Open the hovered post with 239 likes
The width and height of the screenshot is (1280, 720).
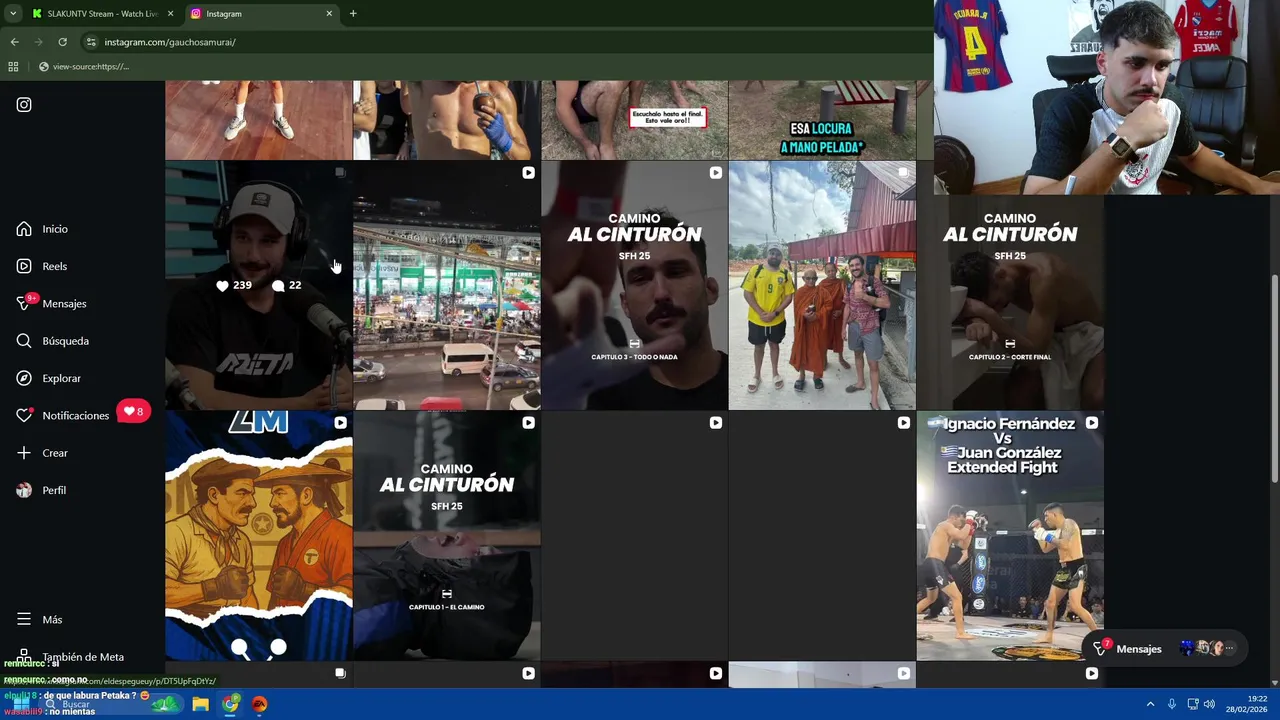pyautogui.click(x=258, y=286)
